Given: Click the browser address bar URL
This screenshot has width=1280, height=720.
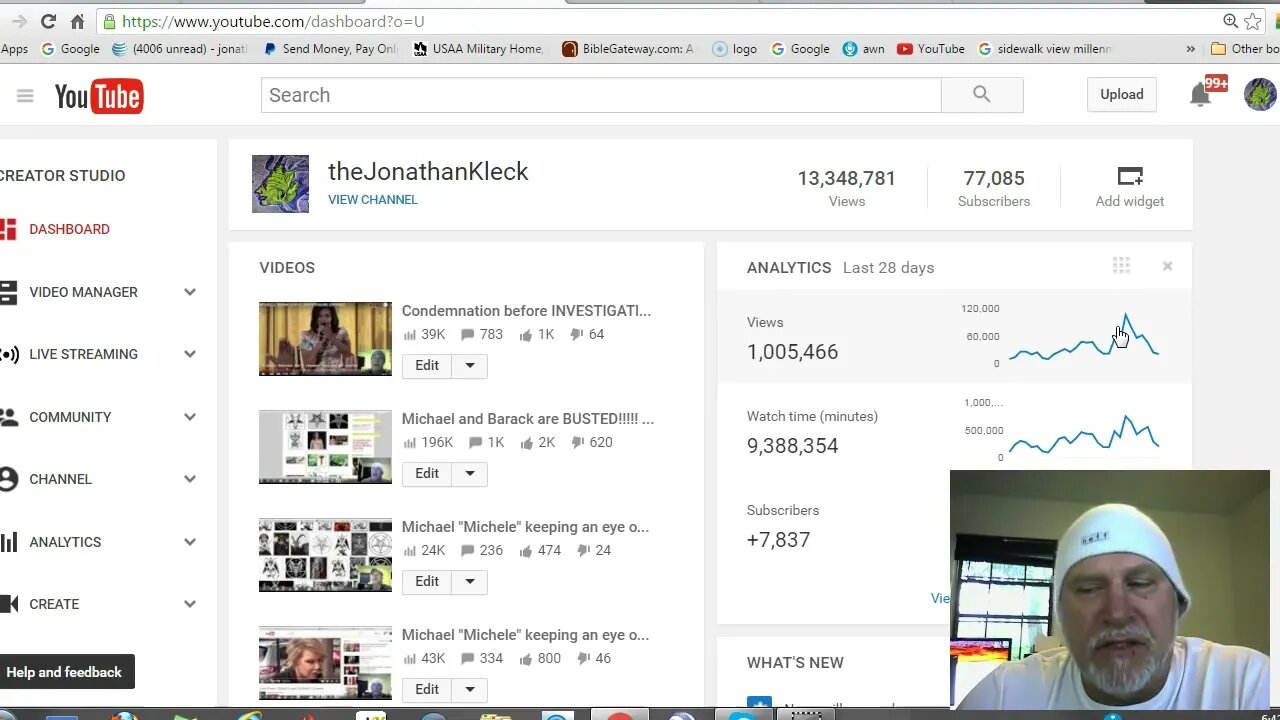Looking at the screenshot, I should [x=273, y=21].
